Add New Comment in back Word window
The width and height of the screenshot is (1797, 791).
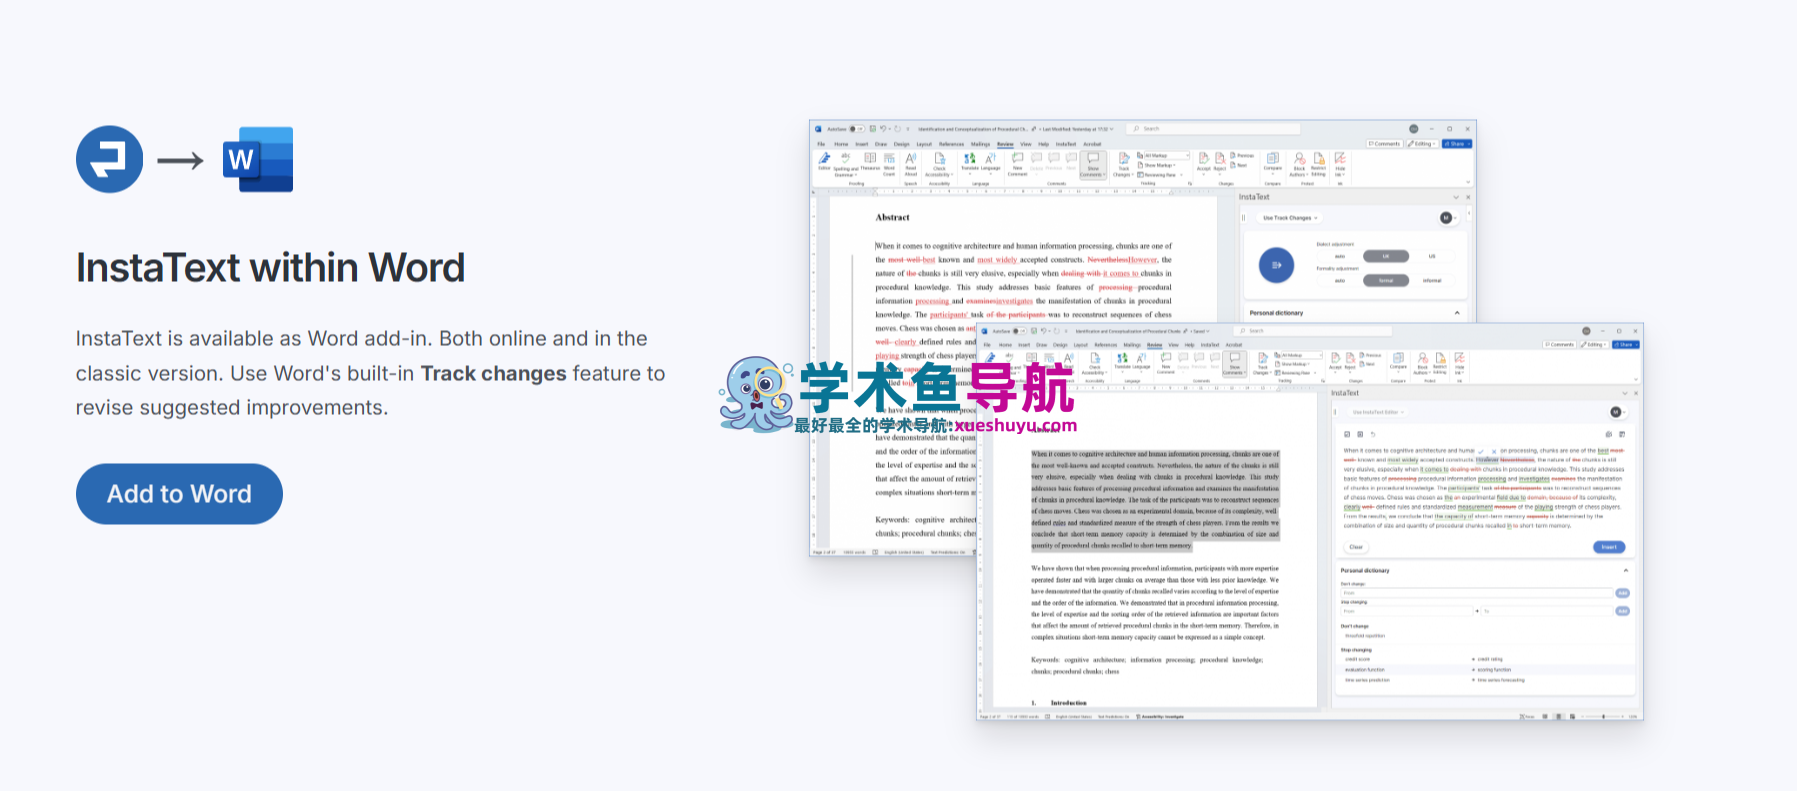[1017, 163]
